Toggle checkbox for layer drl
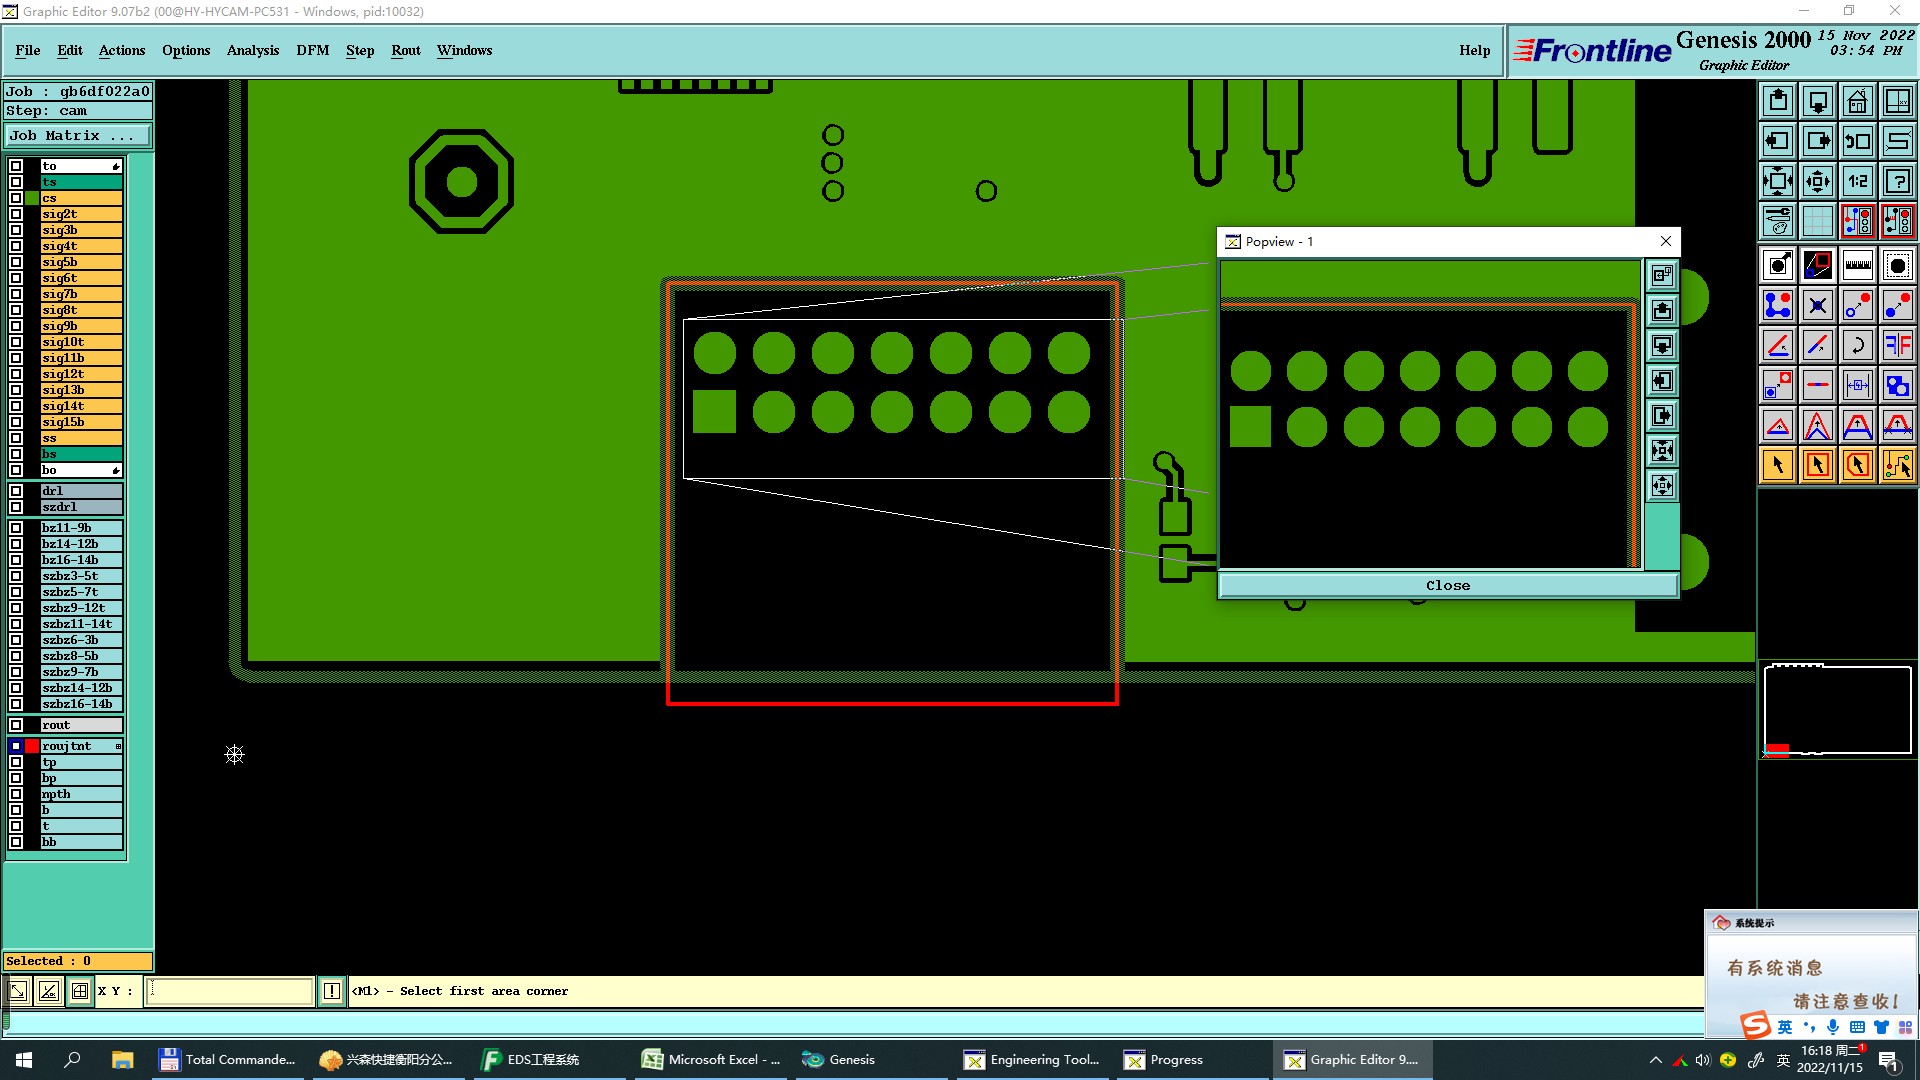Screen dimensions: 1920x1080 (16, 491)
